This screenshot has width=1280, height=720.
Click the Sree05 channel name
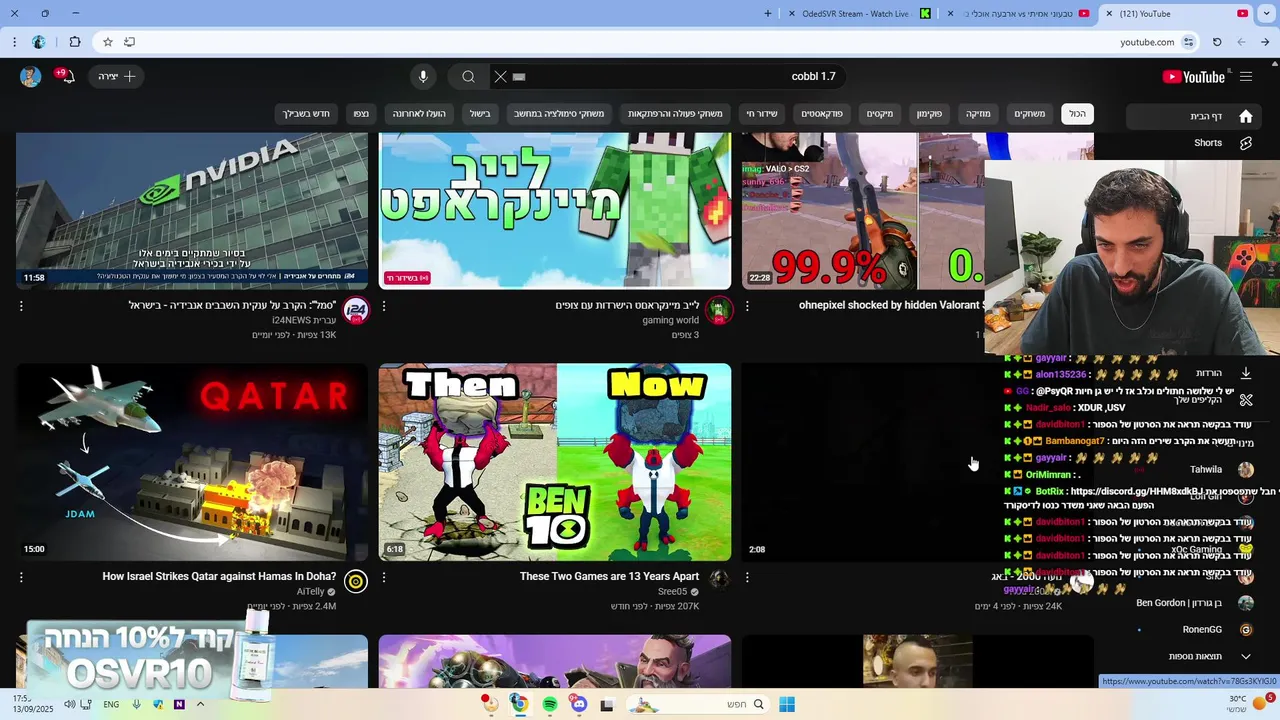pos(673,592)
